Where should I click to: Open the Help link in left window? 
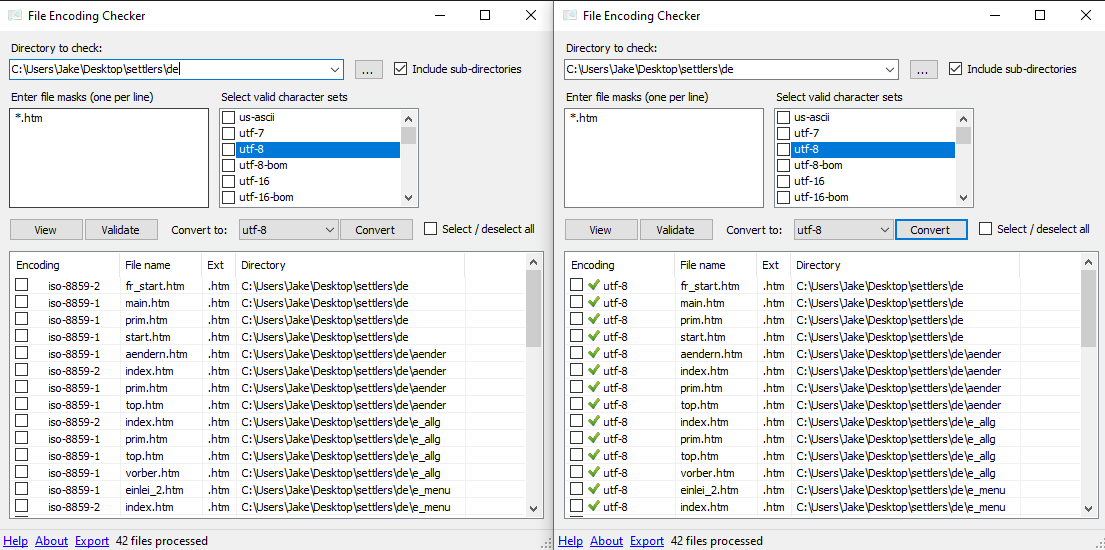click(x=16, y=541)
